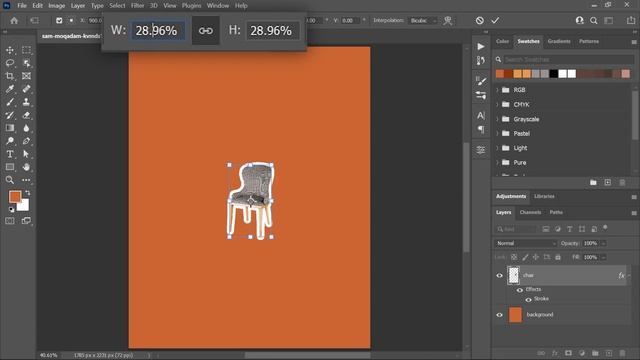Viewport: 640px width, 360px height.
Task: Commit the transform with checkmark
Action: pyautogui.click(x=495, y=20)
